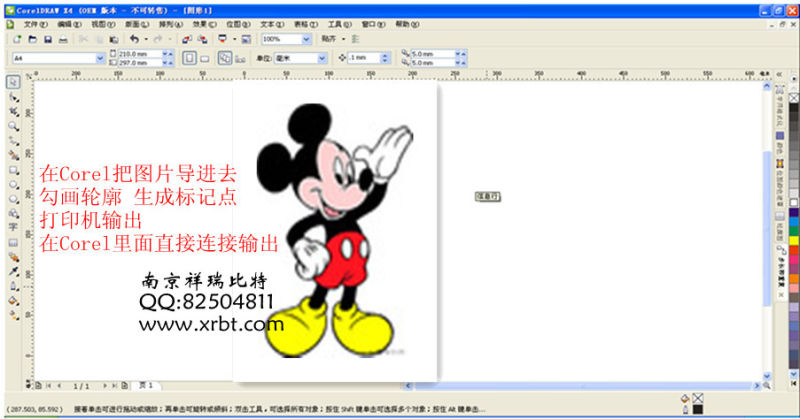Adjust page width 210.0 mm spinner
800x419 pixels.
coord(168,54)
